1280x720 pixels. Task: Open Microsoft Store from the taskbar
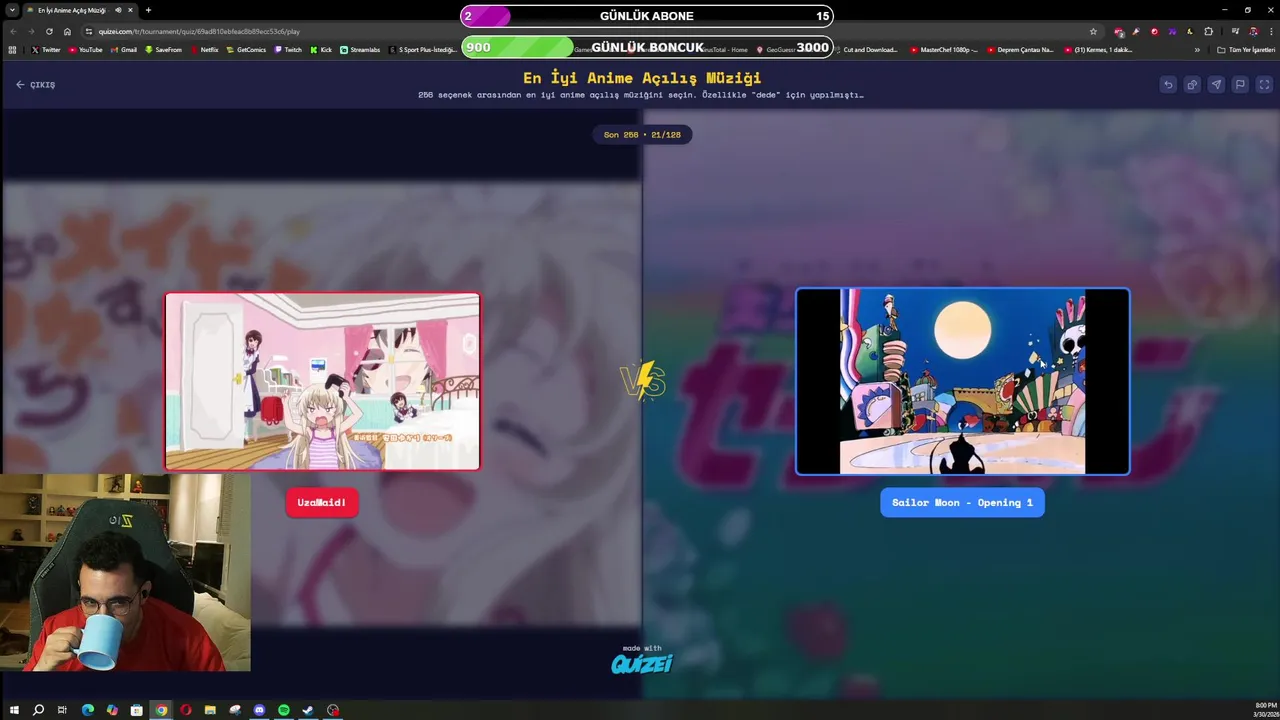pyautogui.click(x=136, y=710)
